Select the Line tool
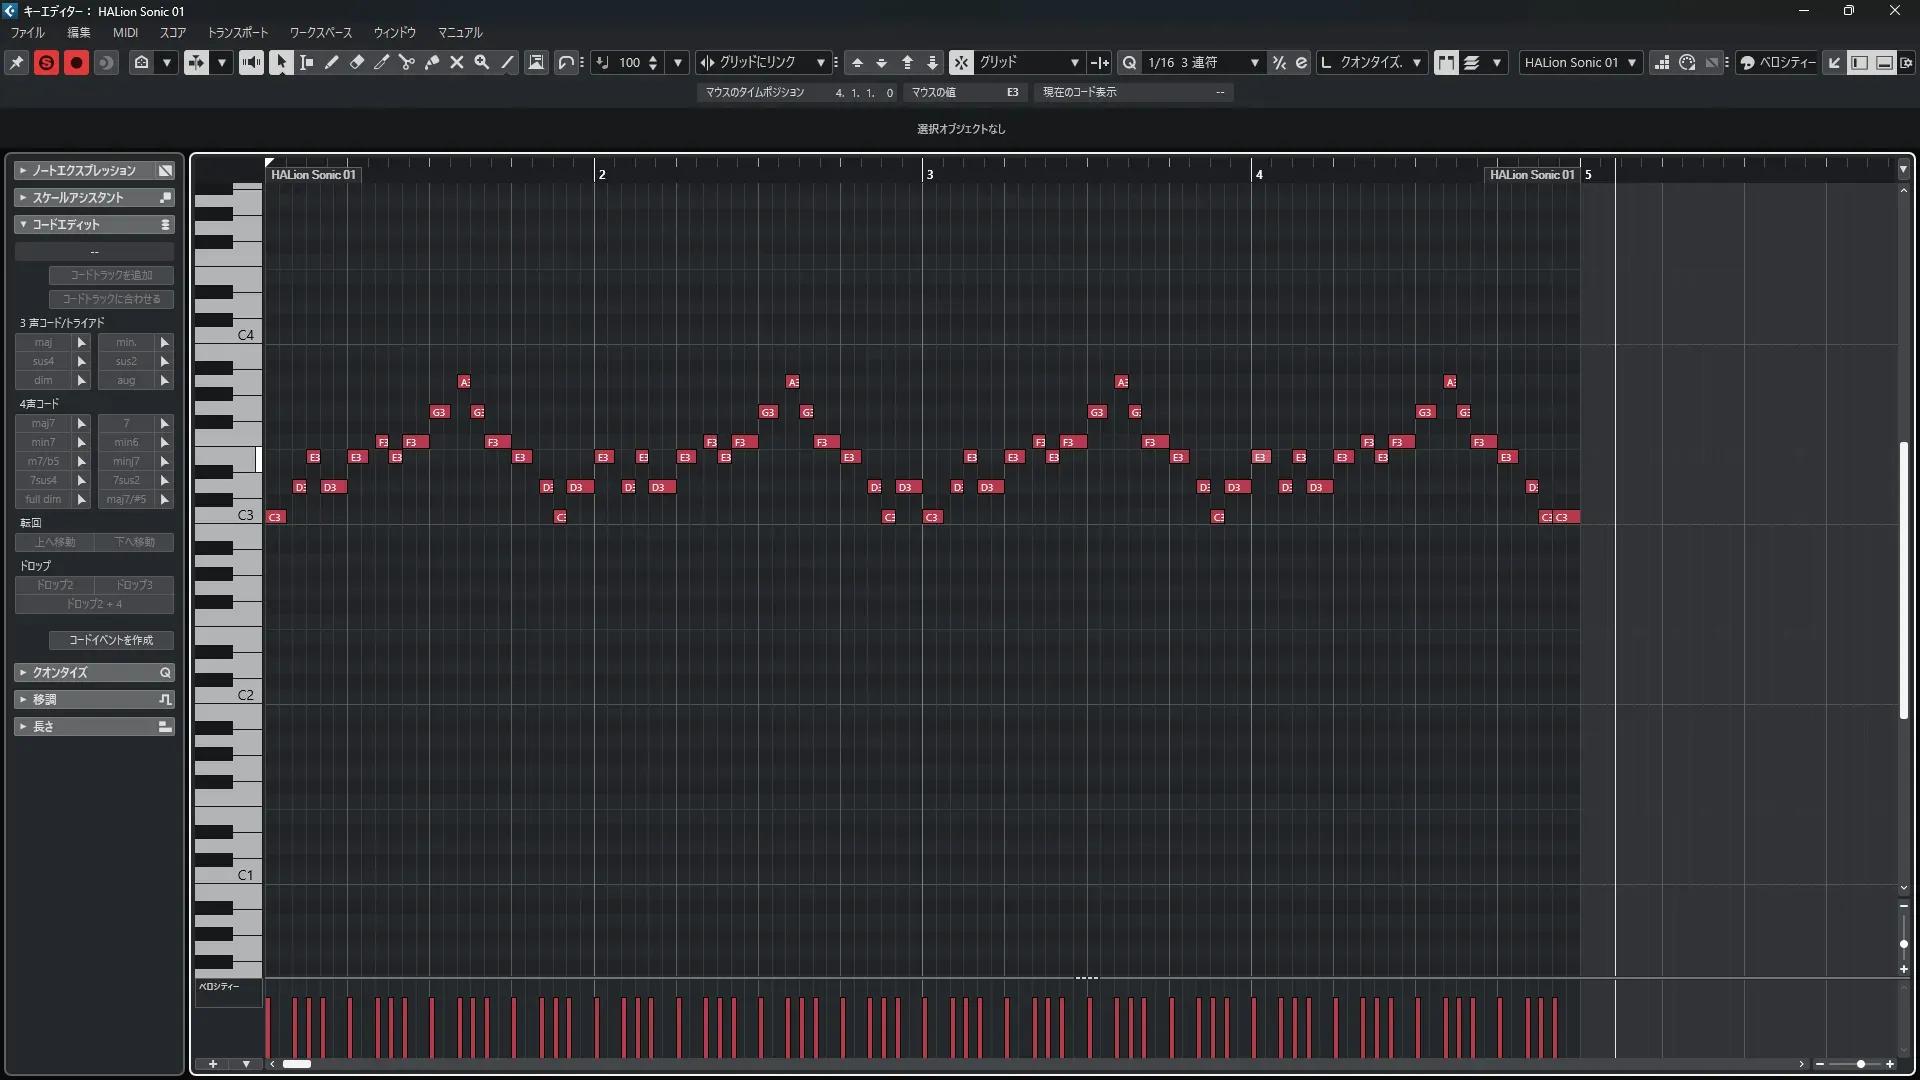Image resolution: width=1920 pixels, height=1080 pixels. [x=508, y=62]
